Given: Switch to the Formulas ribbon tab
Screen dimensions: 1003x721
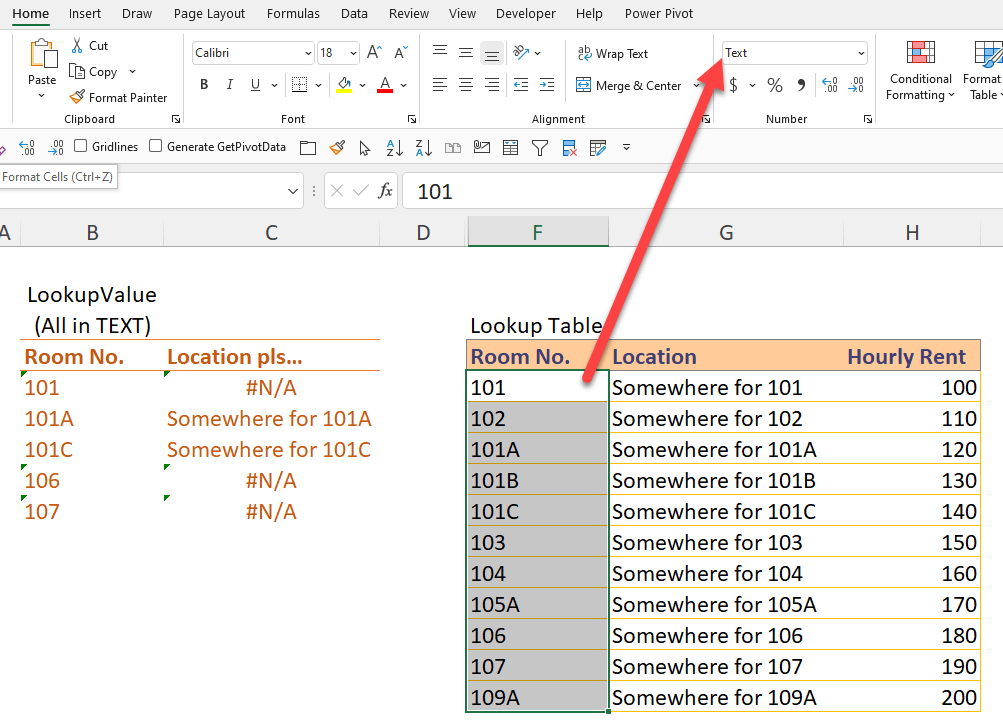Looking at the screenshot, I should pos(292,13).
